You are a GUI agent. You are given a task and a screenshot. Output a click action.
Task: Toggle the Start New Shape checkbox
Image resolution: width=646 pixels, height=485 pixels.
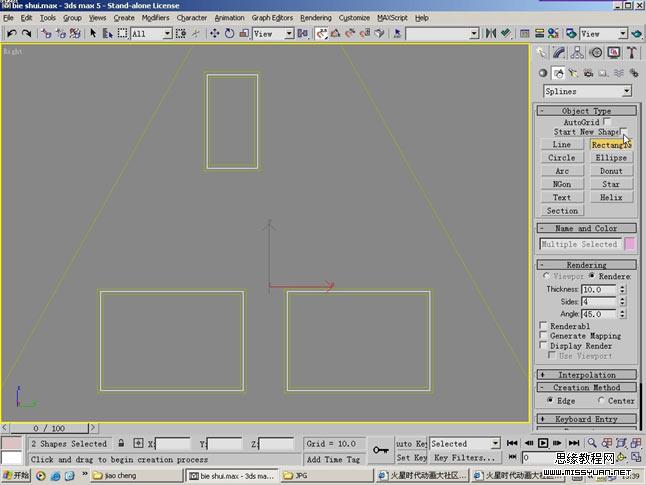(x=623, y=131)
